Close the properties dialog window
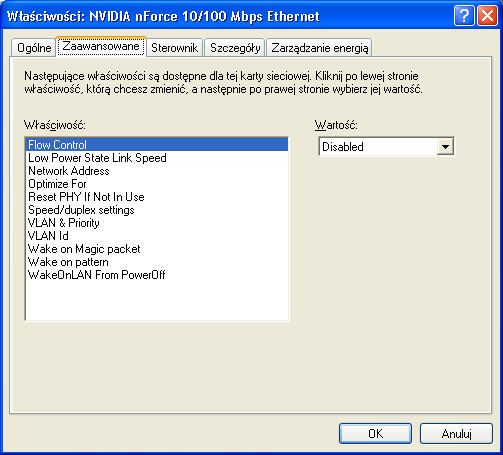Image resolution: width=503 pixels, height=455 pixels. (x=487, y=15)
